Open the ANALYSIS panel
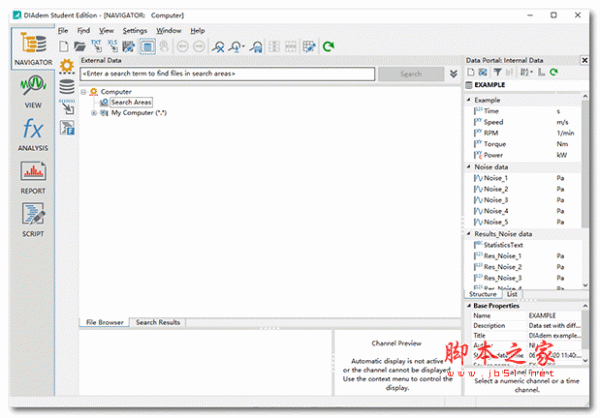 [33, 135]
